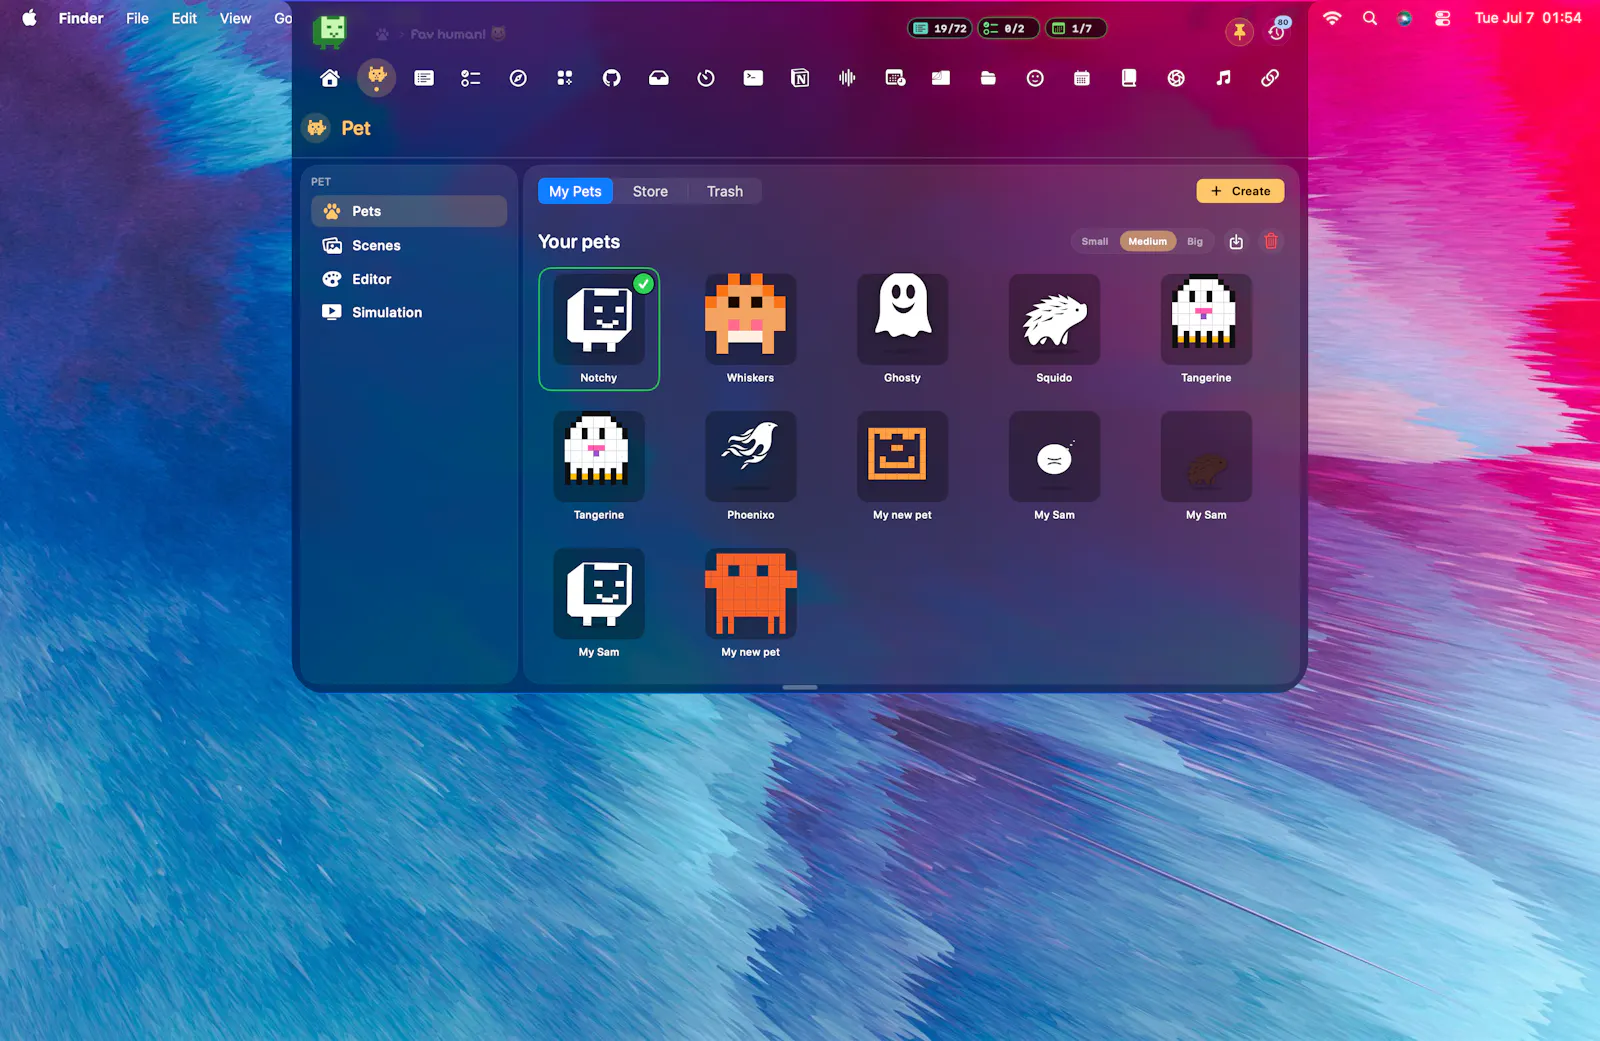Screen dimensions: 1600x1041
Task: Click the Wi-Fi status icon
Action: tap(1332, 18)
